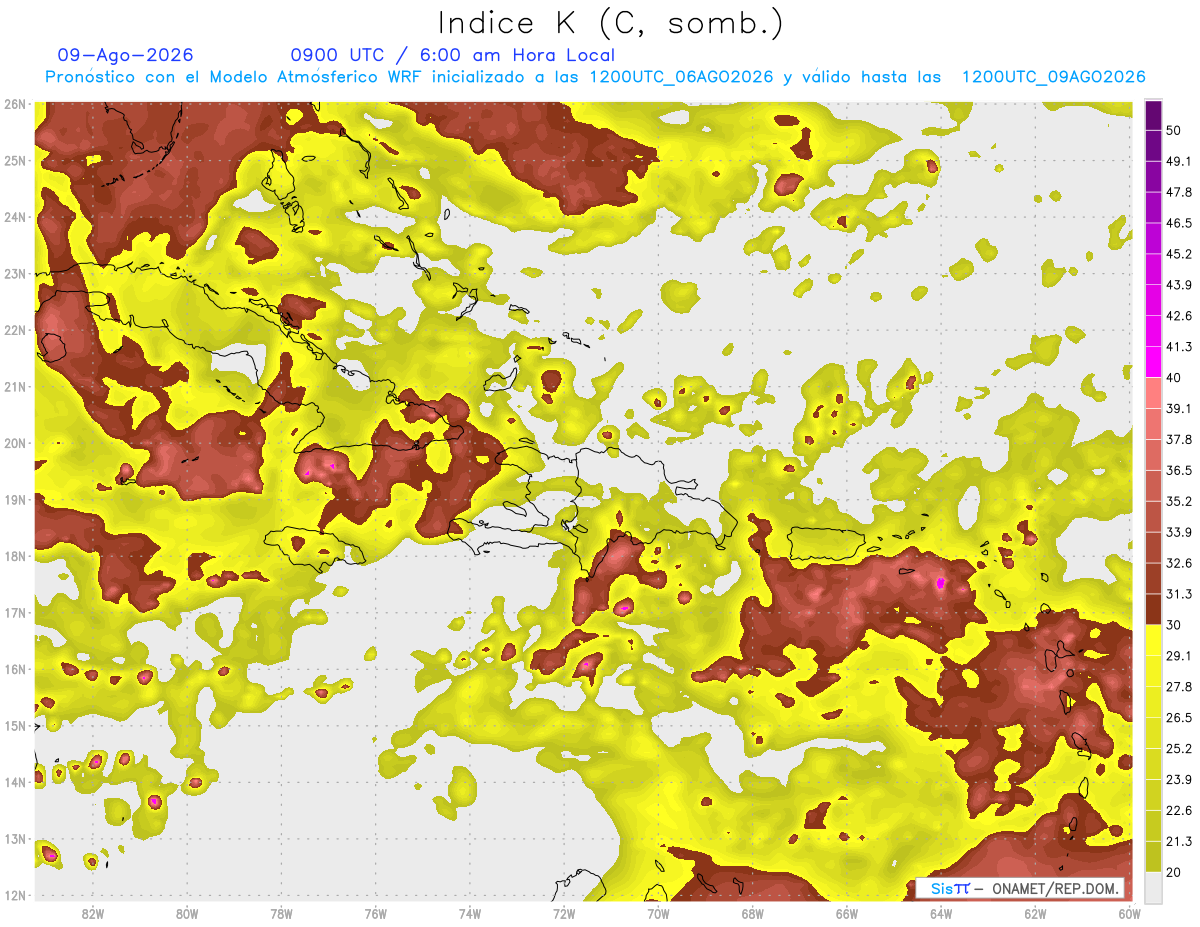Image resolution: width=1200 pixels, height=927 pixels.
Task: Click the 'ONAMET/REP.DOM.' source label
Action: point(1055,888)
